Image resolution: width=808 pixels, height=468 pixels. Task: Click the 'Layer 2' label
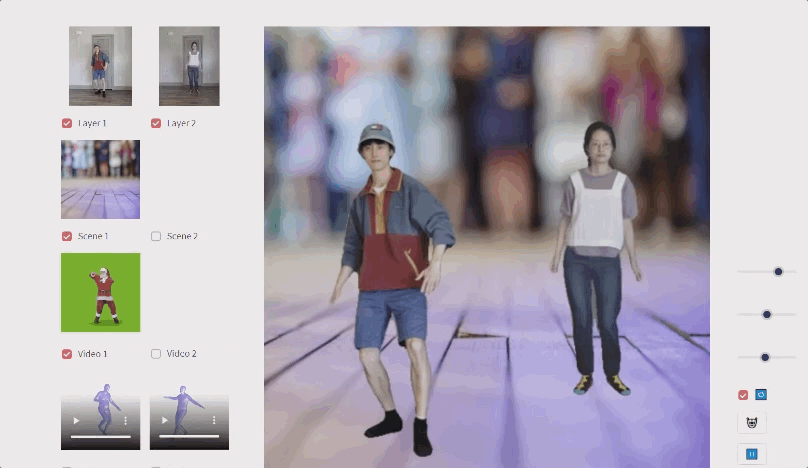181,123
